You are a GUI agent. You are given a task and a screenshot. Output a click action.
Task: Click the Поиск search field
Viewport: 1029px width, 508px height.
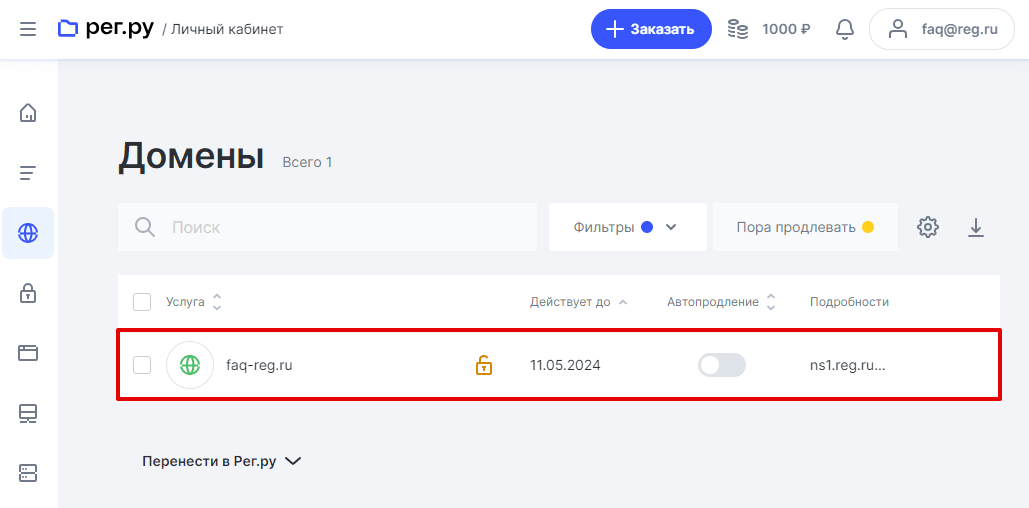(340, 227)
